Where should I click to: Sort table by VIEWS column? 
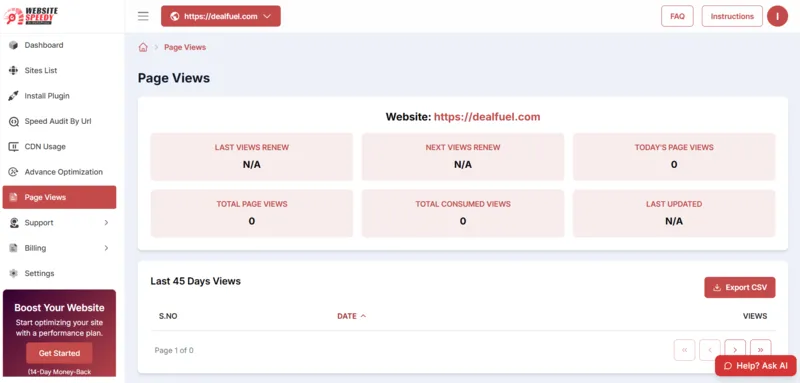(x=755, y=316)
